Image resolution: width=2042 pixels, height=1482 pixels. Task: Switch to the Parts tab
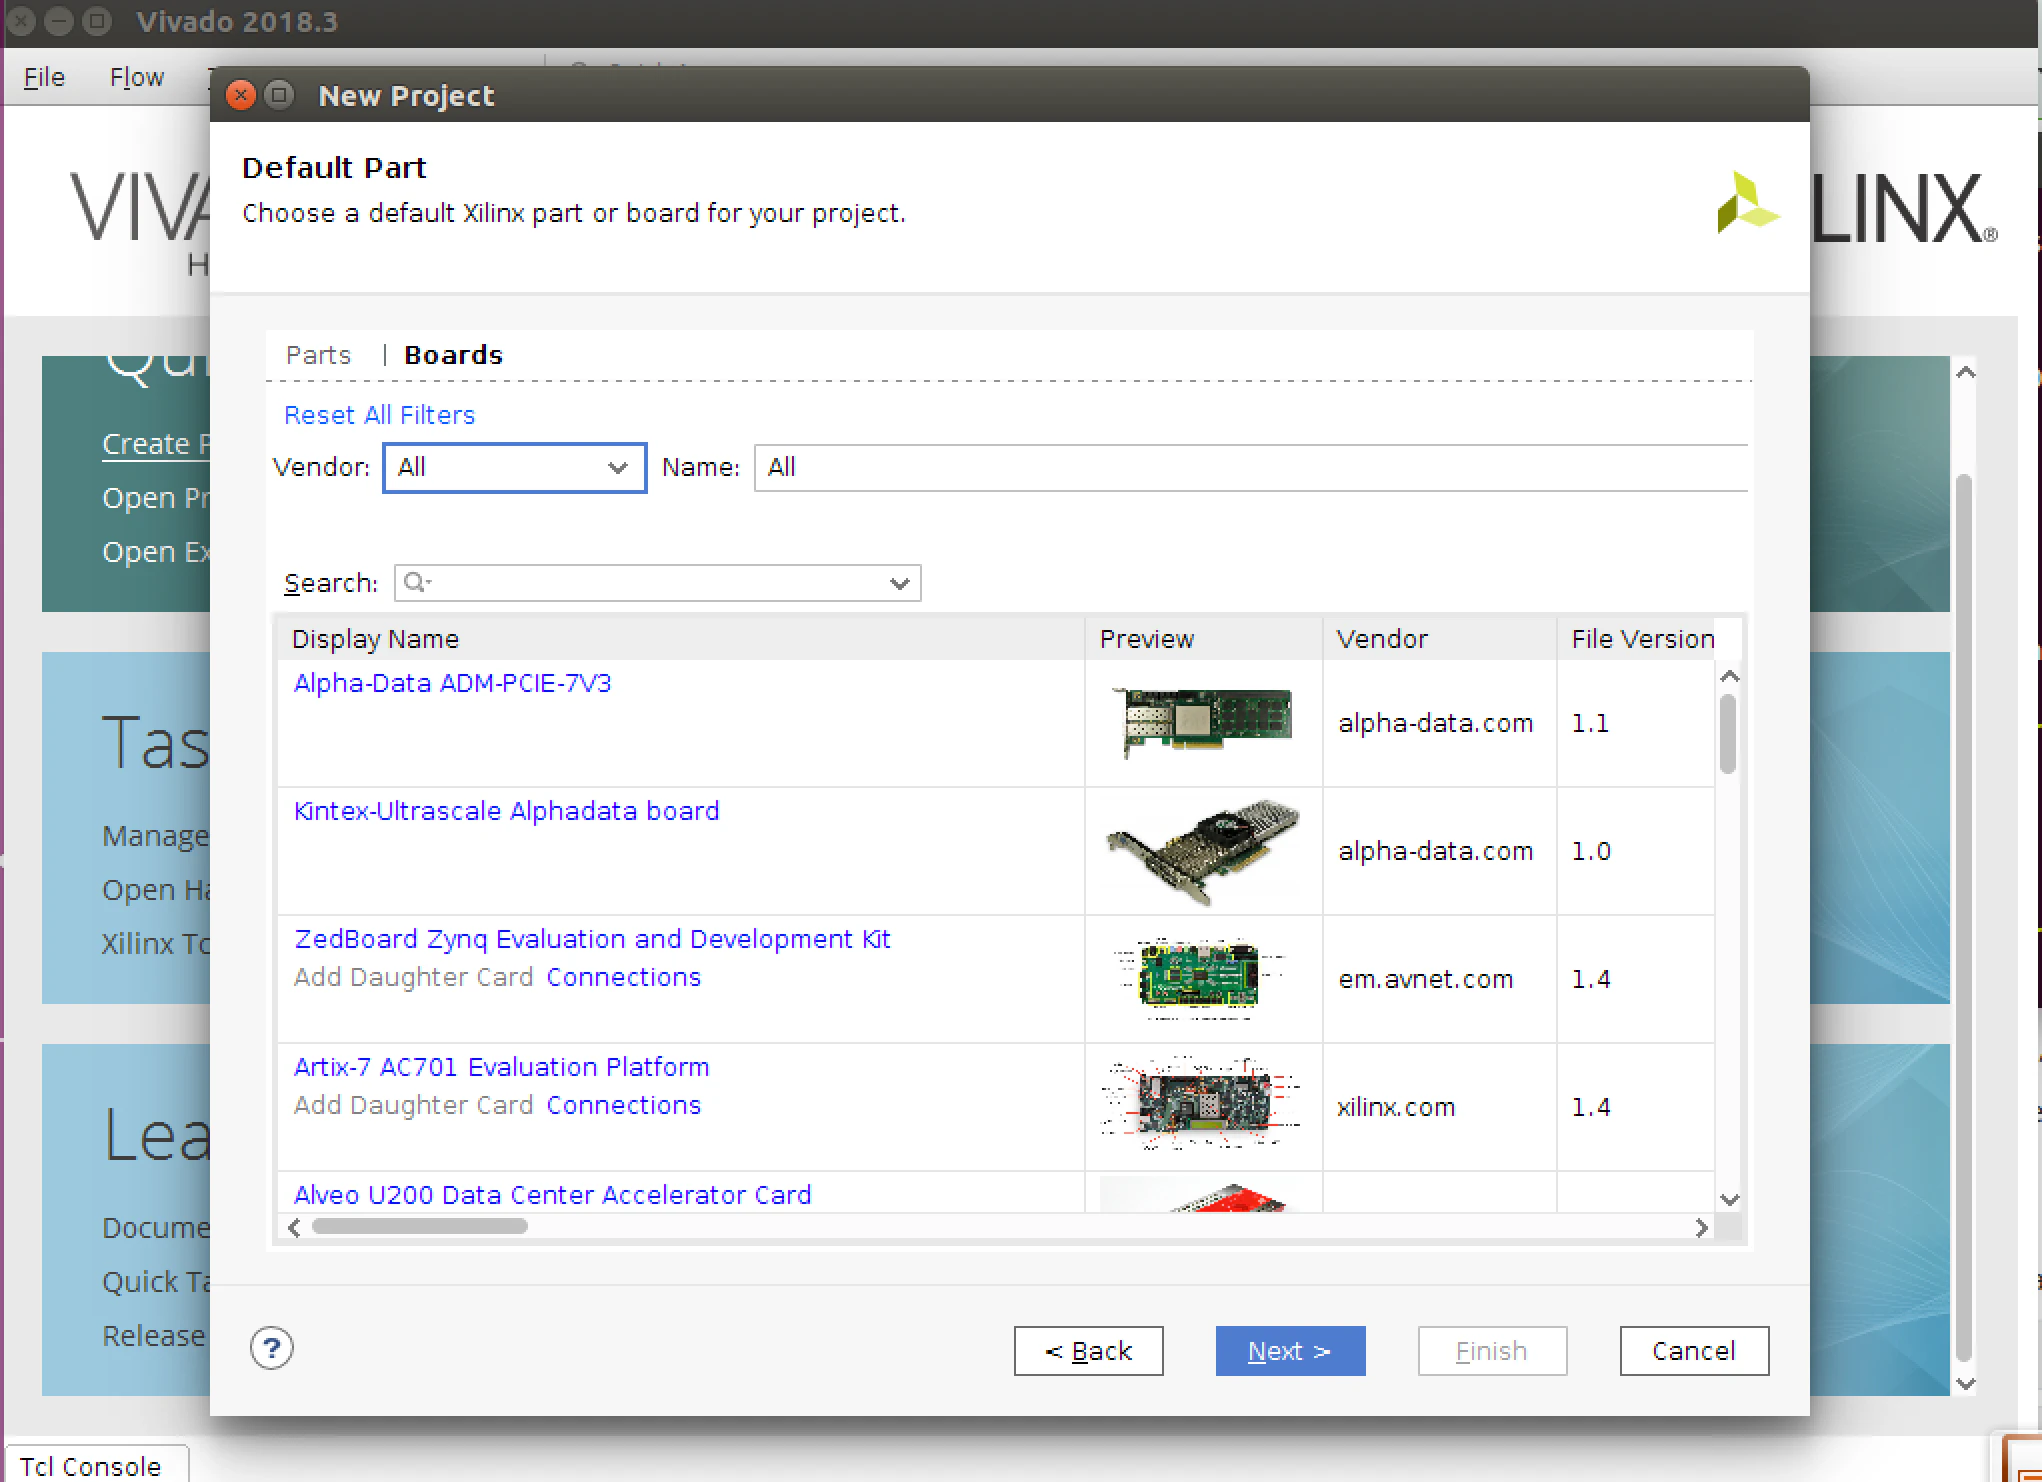(318, 355)
